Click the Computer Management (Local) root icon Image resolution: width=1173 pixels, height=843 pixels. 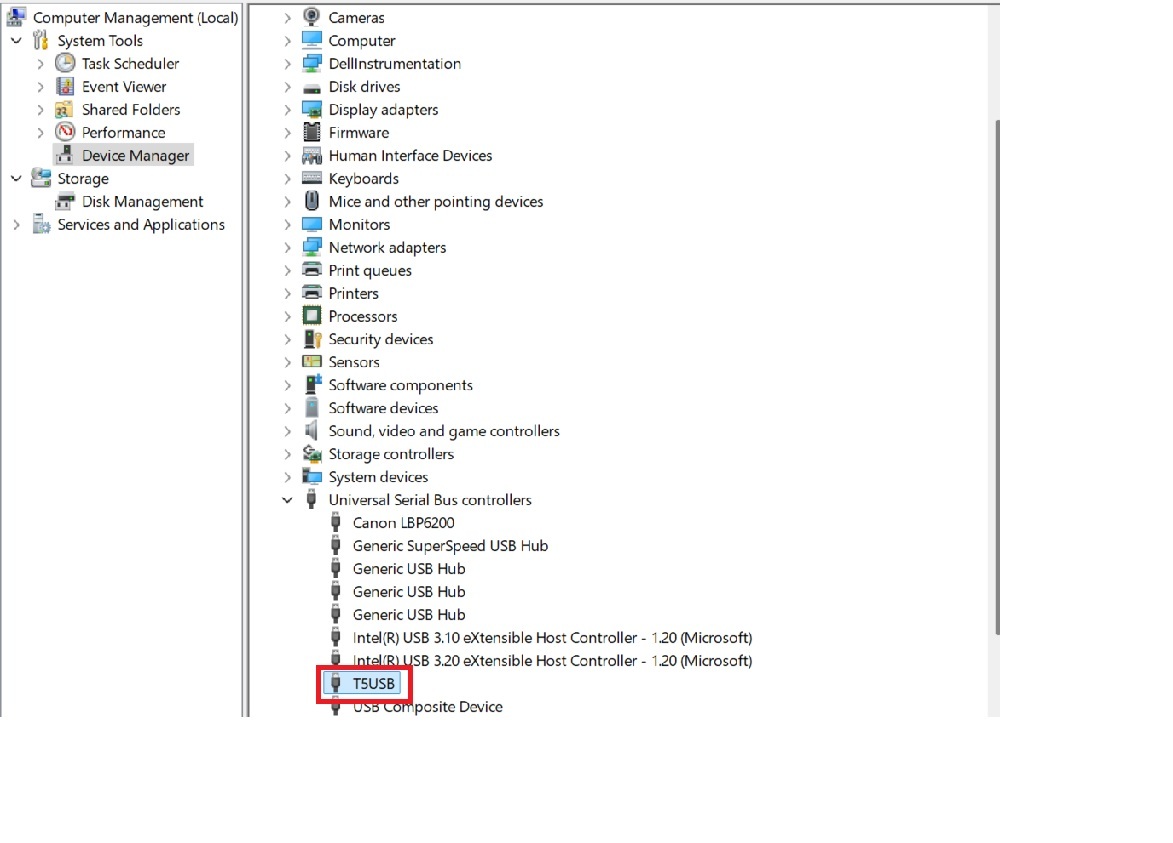pyautogui.click(x=15, y=17)
